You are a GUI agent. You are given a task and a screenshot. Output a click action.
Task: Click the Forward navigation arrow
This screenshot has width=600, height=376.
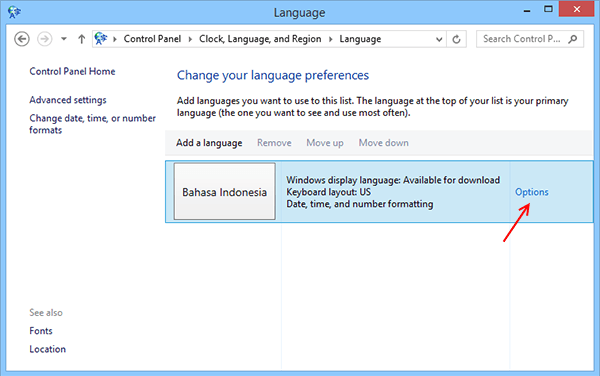[45, 39]
